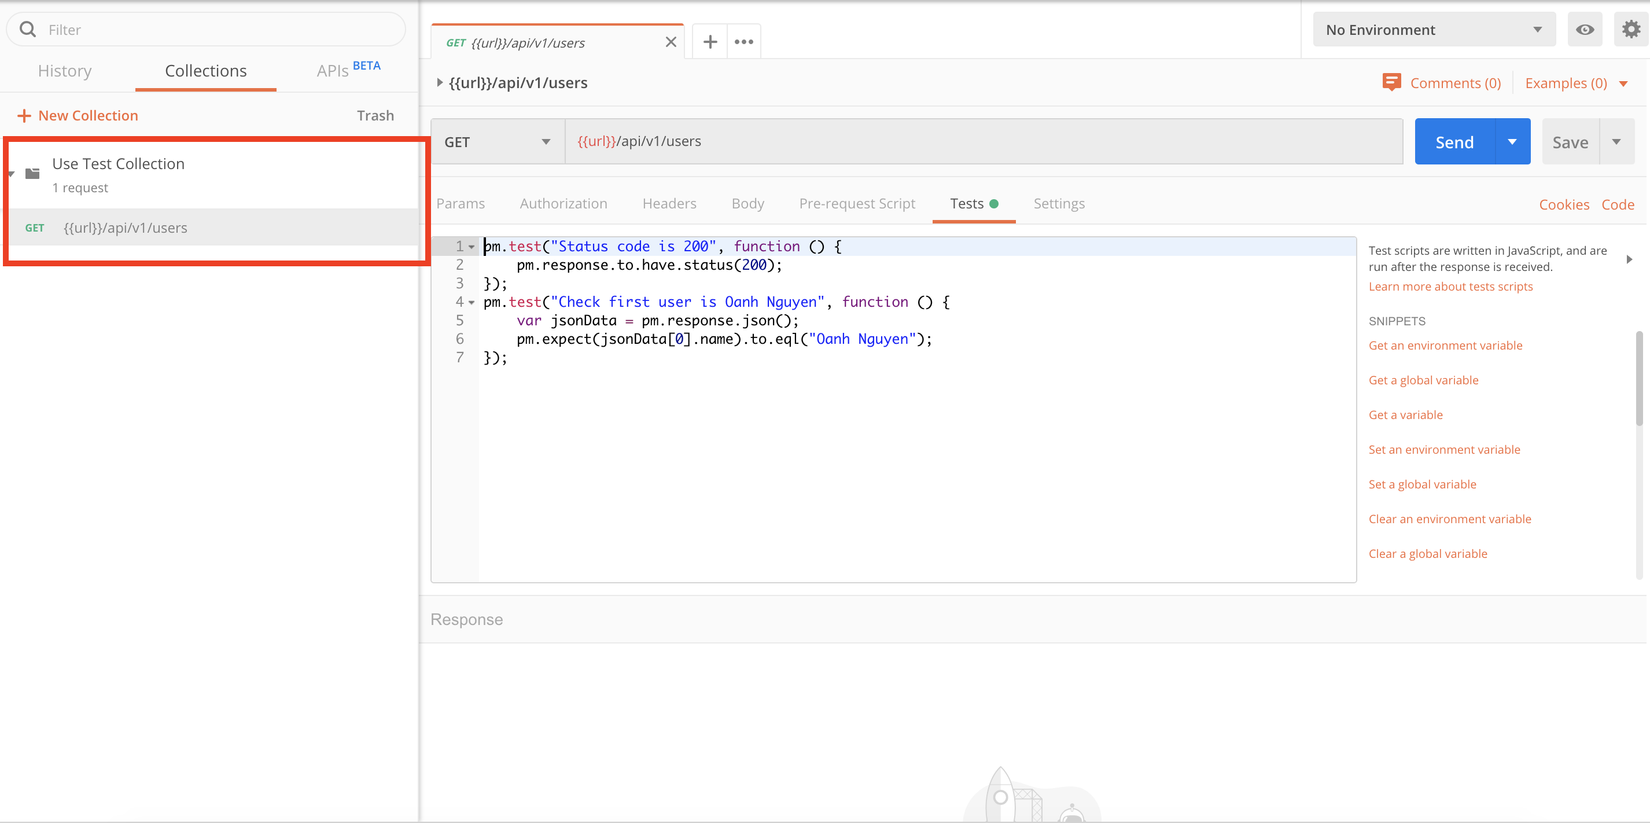Screen dimensions: 1650x823
Task: Click the search magnifier icon in Filter
Action: point(28,29)
